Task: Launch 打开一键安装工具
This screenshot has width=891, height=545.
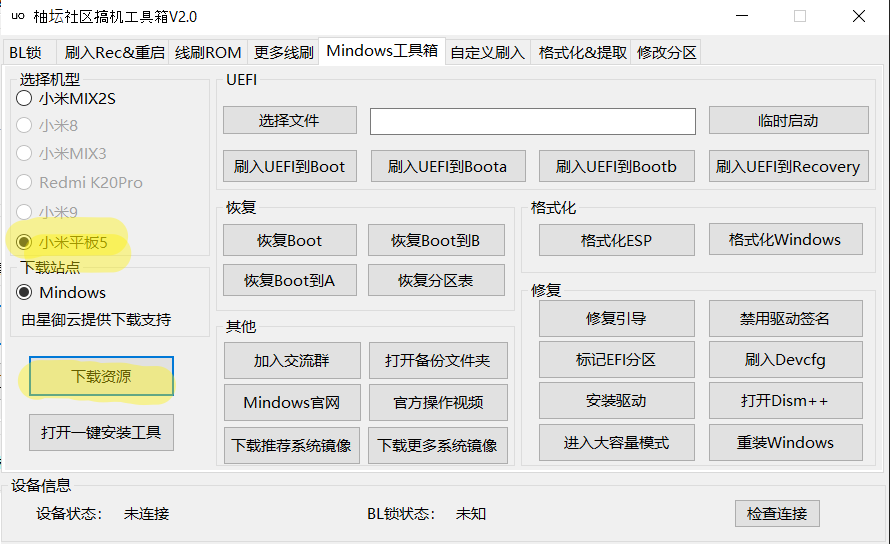Action: (x=101, y=433)
